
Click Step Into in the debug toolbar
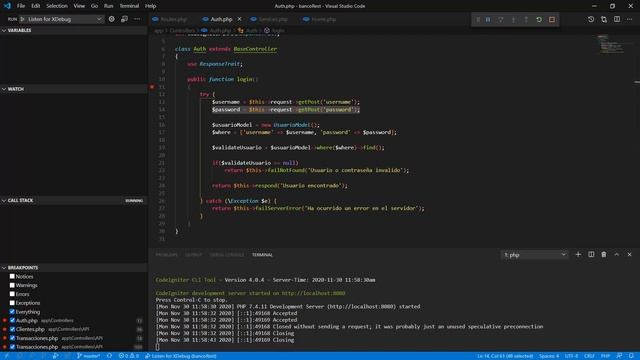[x=513, y=20]
